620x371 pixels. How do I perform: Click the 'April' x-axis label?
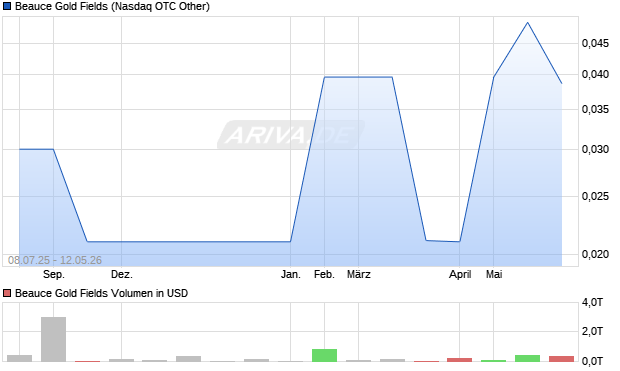coord(460,274)
